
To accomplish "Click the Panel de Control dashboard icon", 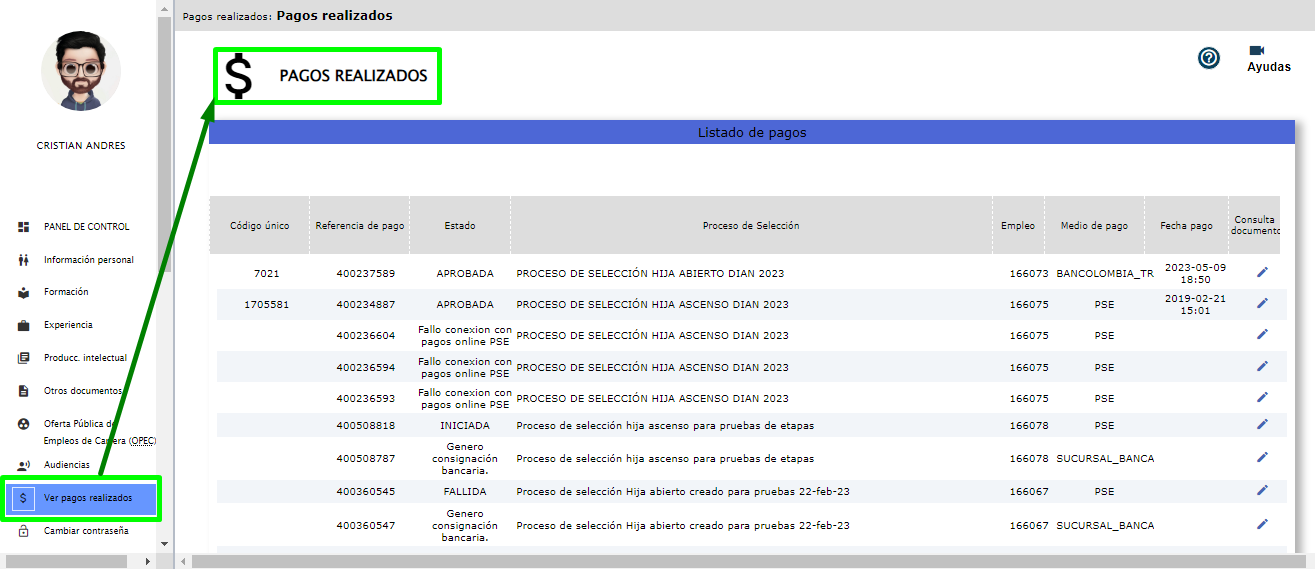I will [24, 227].
